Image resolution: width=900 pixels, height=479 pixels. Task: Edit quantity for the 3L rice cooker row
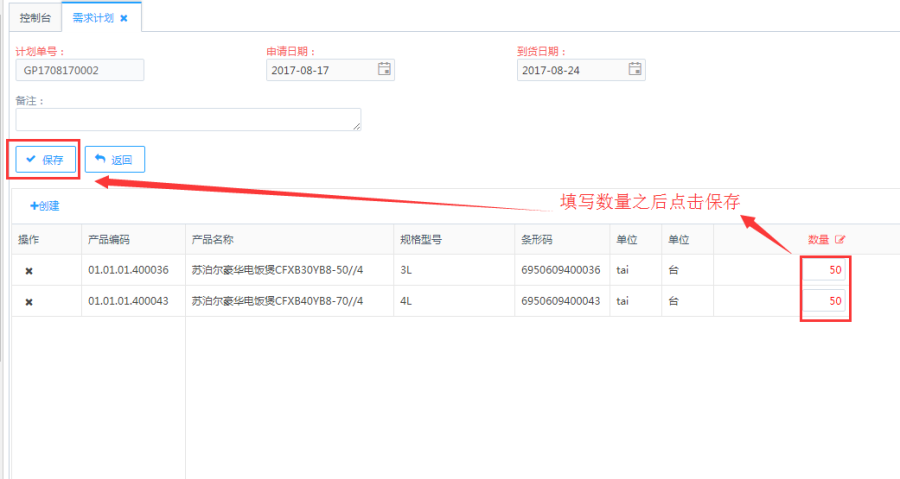click(x=825, y=270)
